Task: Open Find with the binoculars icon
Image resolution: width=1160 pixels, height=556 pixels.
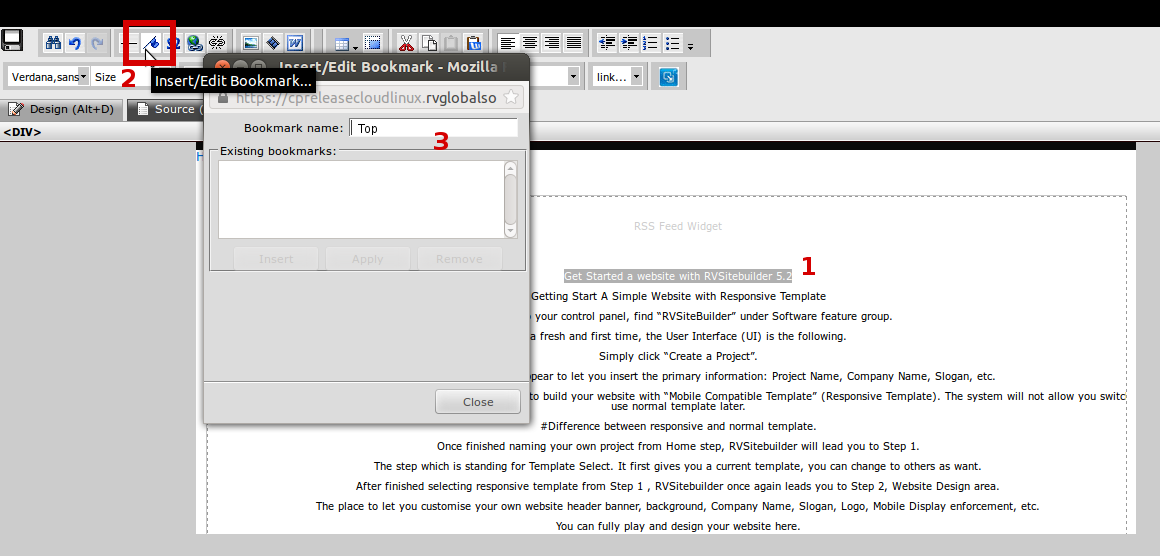Action: 53,43
